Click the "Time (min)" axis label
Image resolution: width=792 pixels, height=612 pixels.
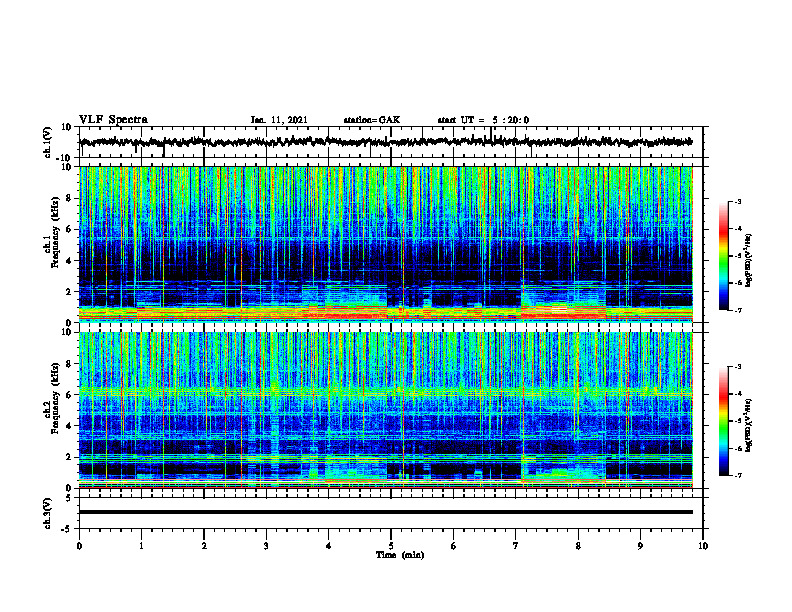coord(400,555)
